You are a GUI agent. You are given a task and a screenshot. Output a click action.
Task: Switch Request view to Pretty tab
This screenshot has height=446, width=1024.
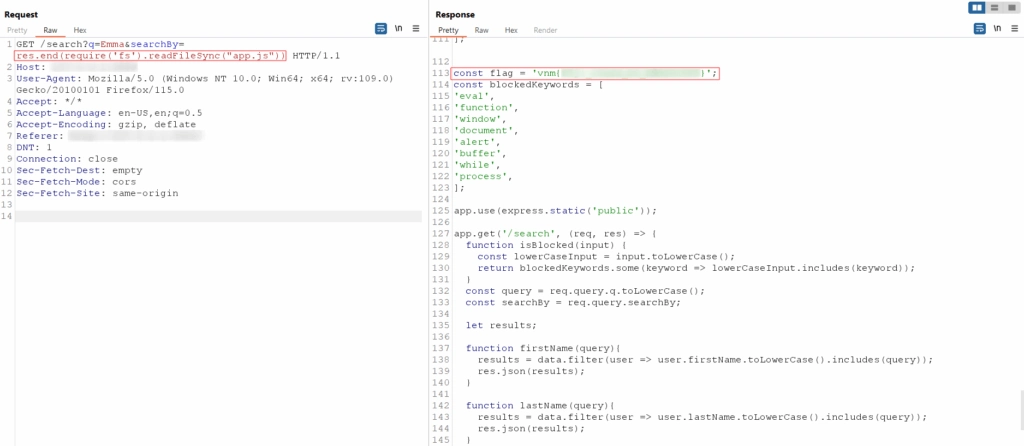(x=17, y=31)
